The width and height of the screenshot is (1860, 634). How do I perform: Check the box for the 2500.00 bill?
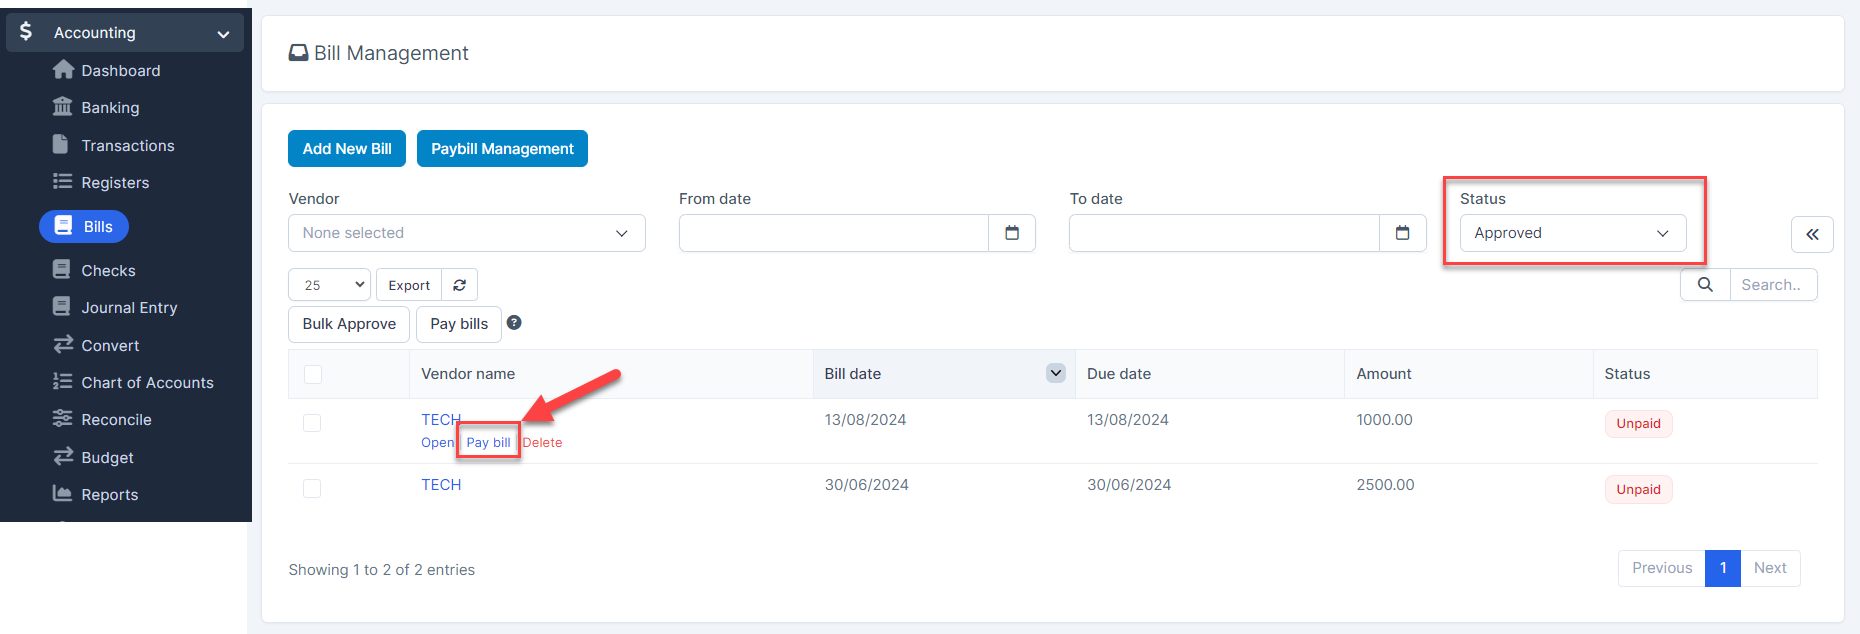pyautogui.click(x=313, y=488)
